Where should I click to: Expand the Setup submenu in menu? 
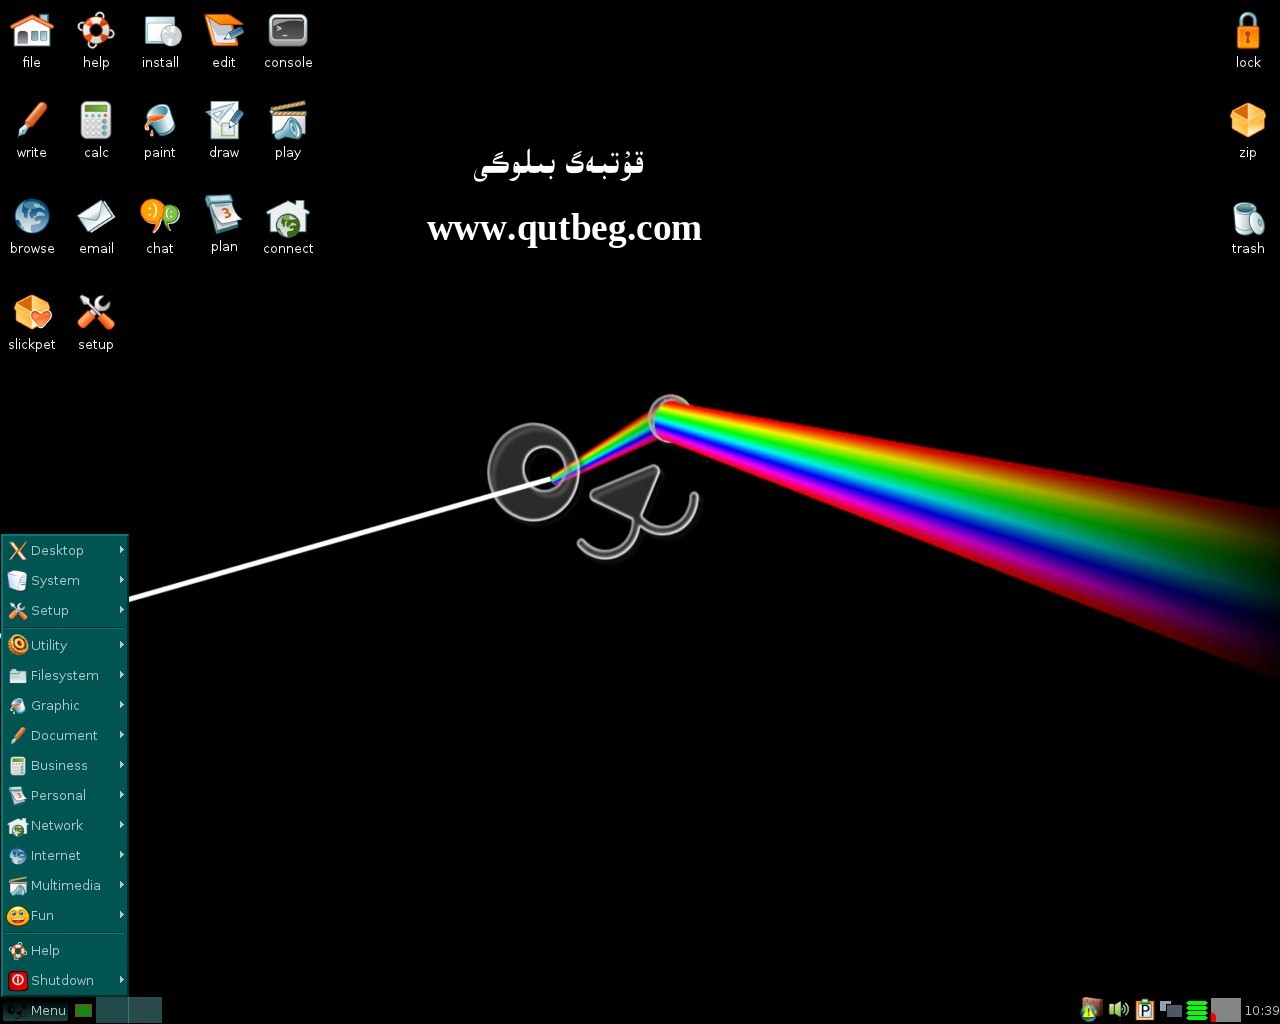point(65,610)
